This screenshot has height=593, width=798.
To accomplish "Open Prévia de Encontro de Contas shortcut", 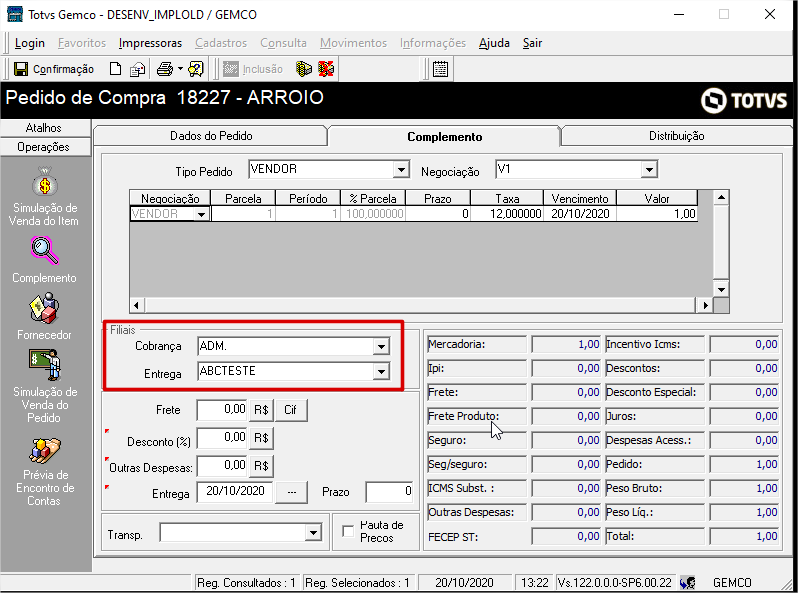I will [45, 451].
